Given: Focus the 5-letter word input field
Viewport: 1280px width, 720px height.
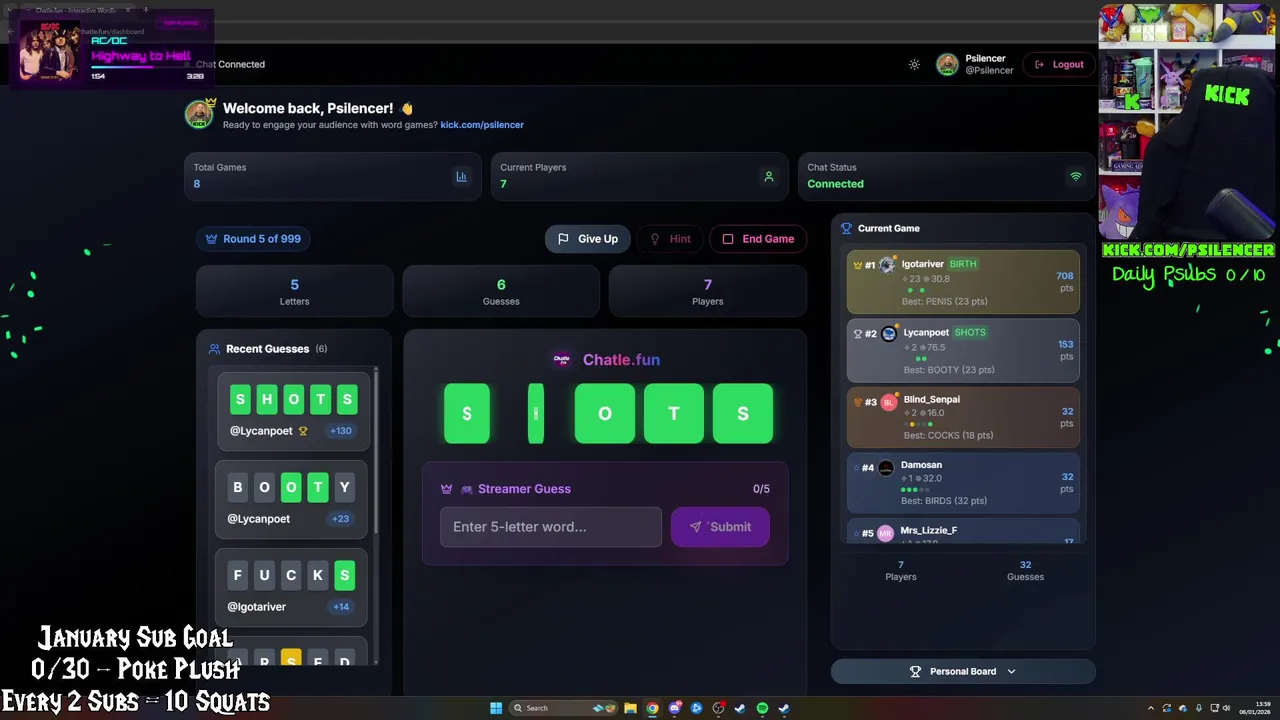Looking at the screenshot, I should click(551, 527).
